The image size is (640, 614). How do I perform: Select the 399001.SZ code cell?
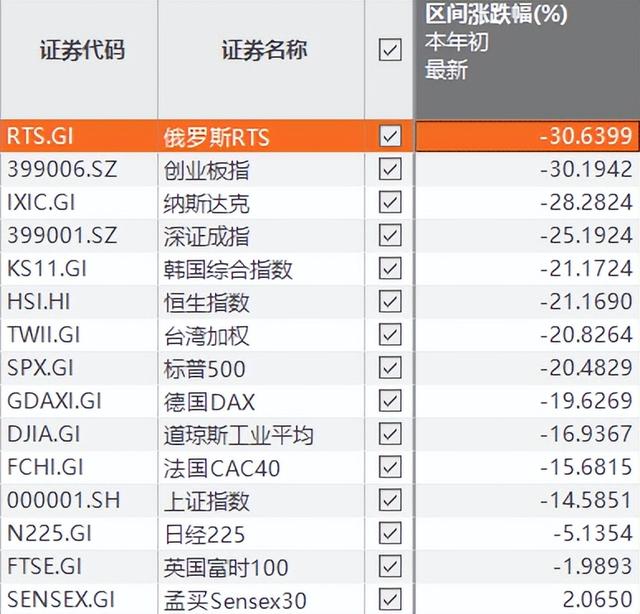click(x=79, y=235)
